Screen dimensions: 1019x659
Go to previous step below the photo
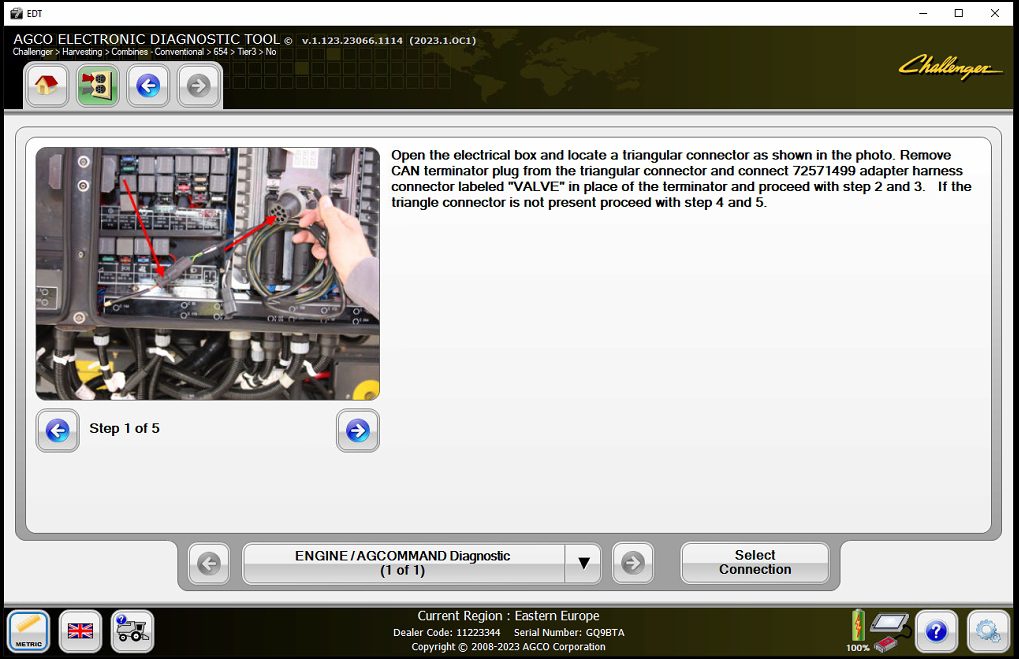coord(58,430)
